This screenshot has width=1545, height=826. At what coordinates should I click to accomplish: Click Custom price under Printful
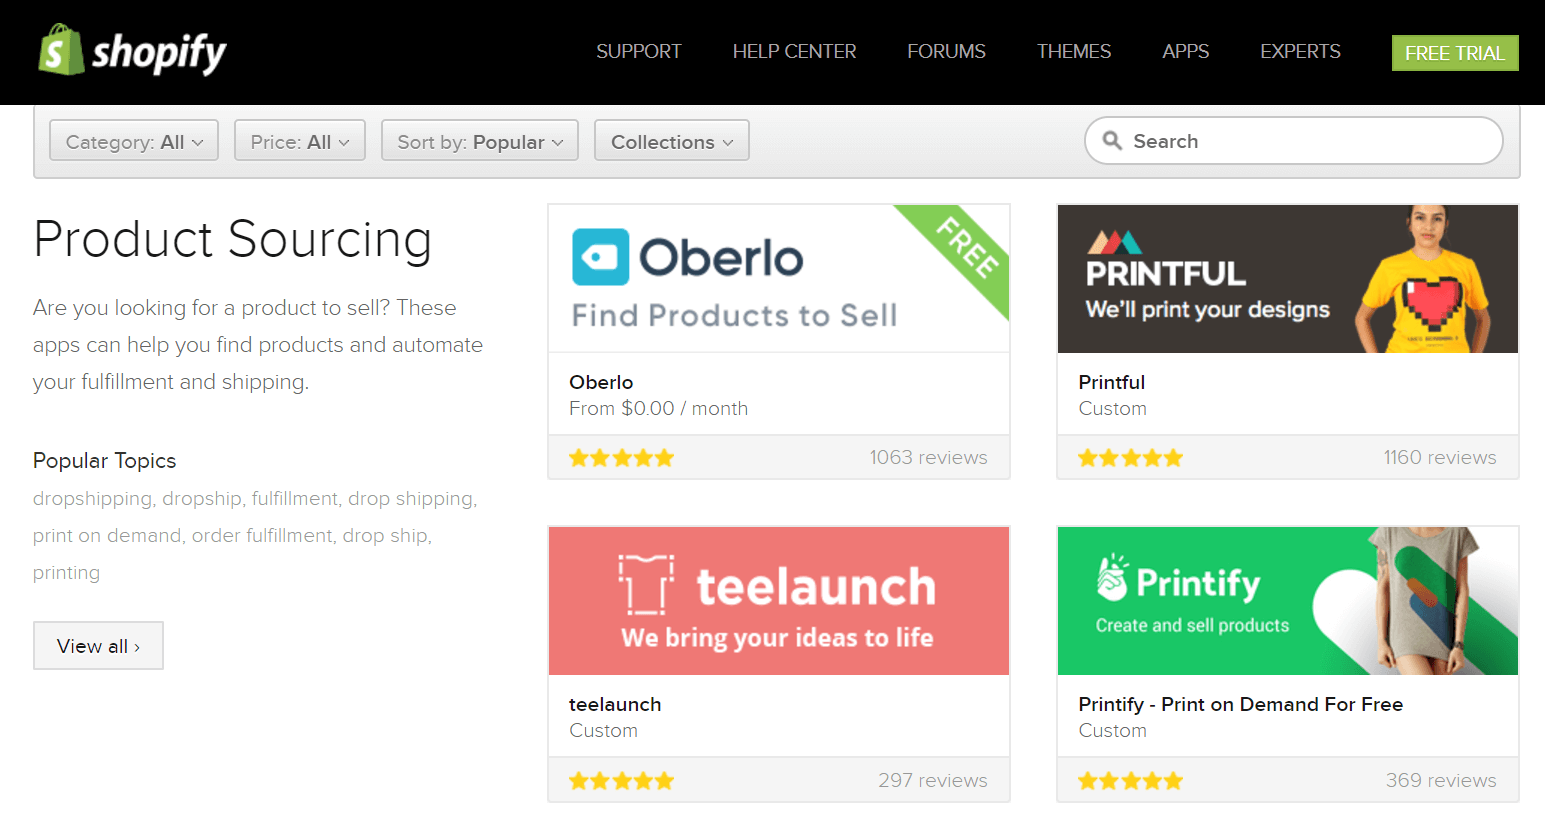1112,408
